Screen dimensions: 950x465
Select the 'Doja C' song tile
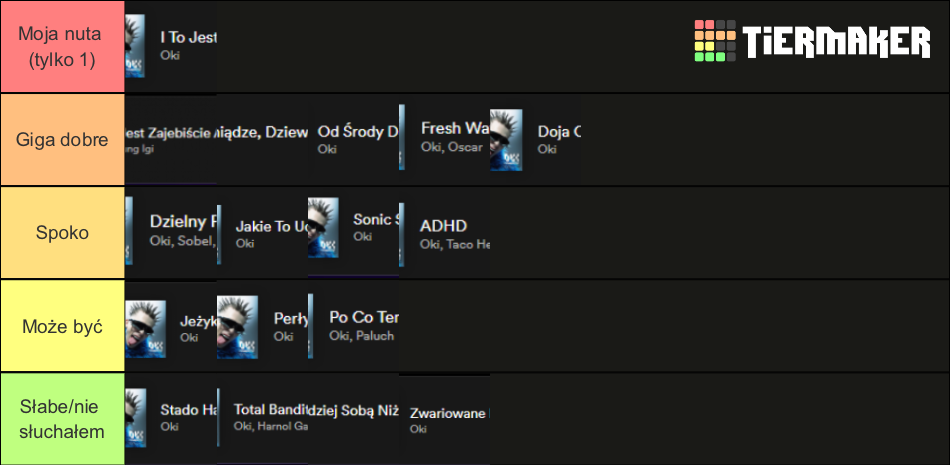pos(536,139)
